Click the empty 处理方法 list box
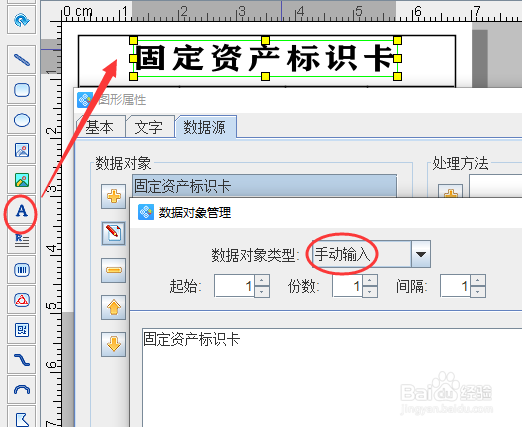The height and width of the screenshot is (427, 522). pyautogui.click(x=496, y=186)
